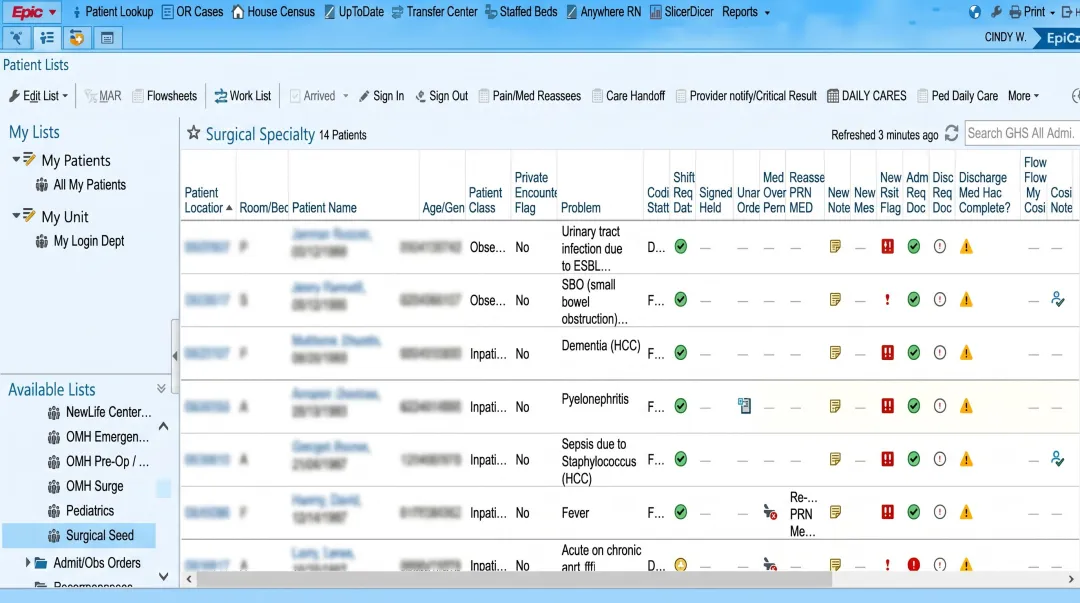Click the refresh list icon
1080x603 pixels.
(951, 134)
